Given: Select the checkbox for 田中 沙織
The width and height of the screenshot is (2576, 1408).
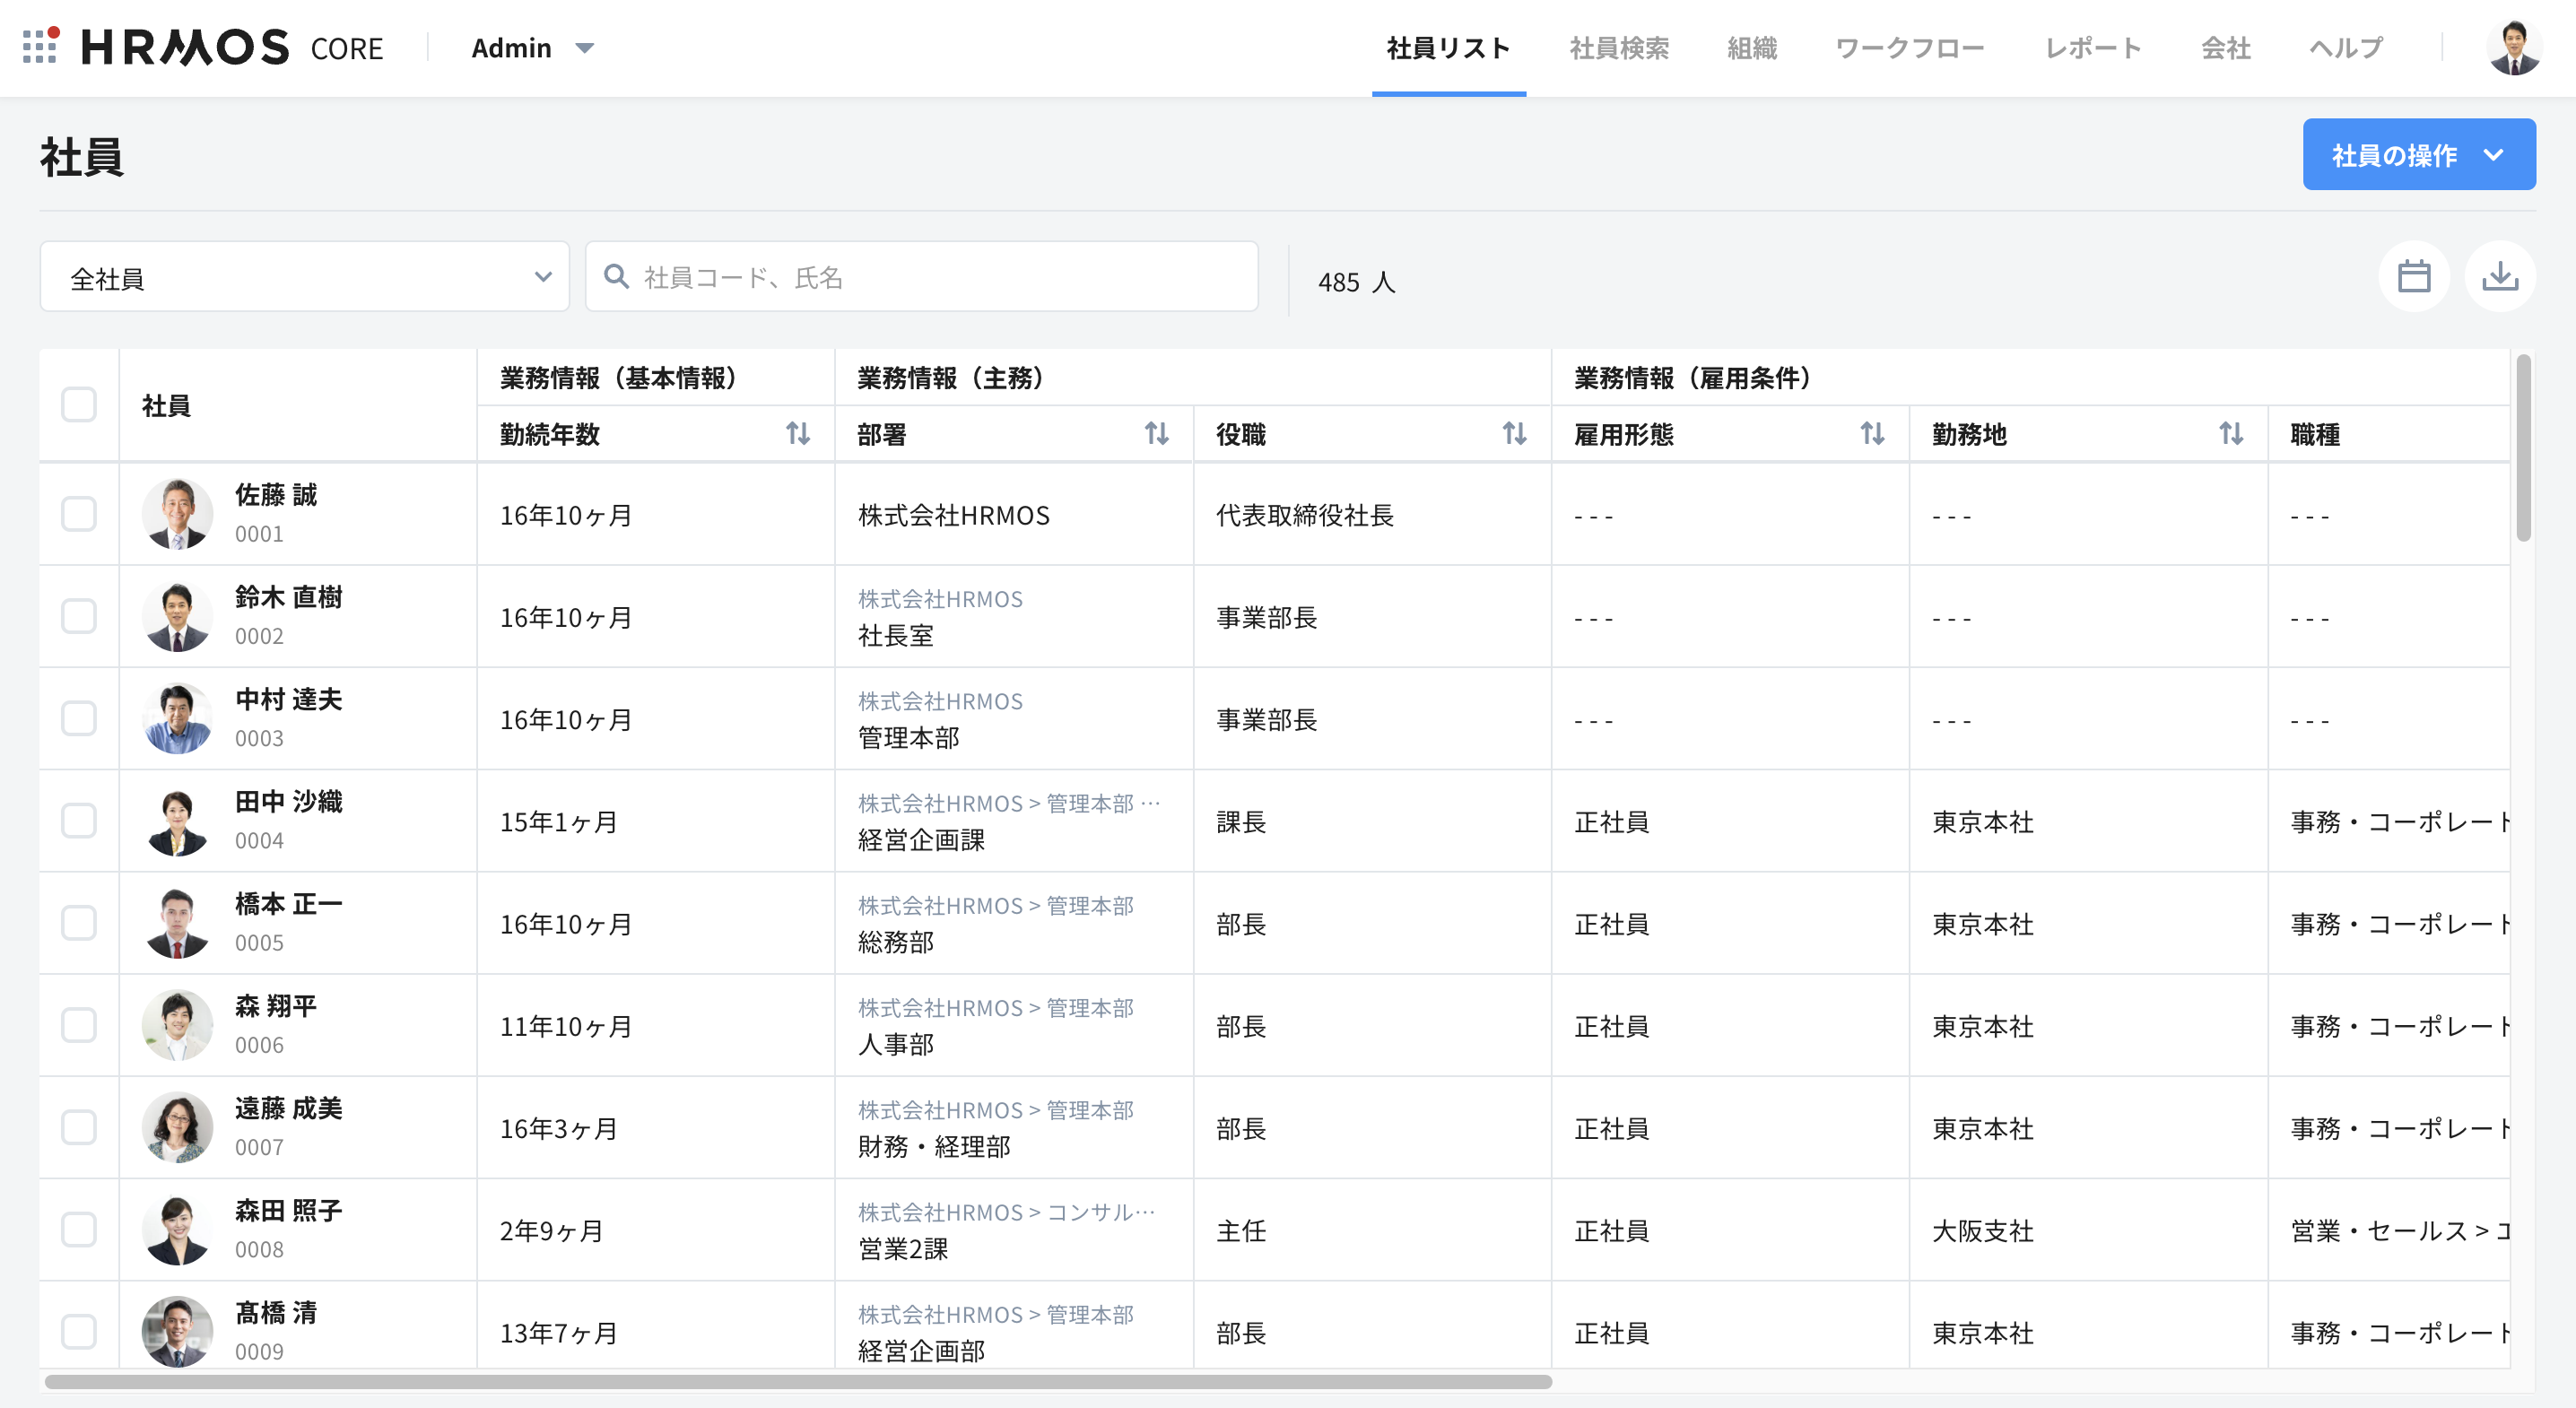Looking at the screenshot, I should (x=79, y=821).
